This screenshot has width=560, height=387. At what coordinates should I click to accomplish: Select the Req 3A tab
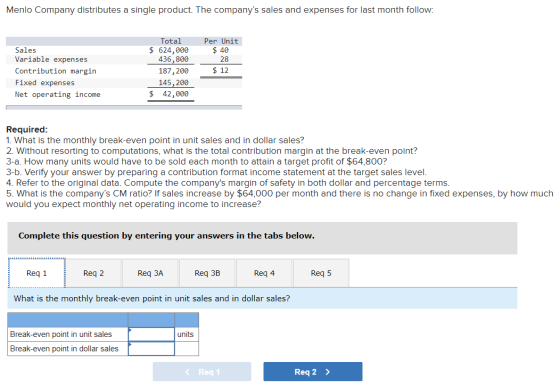(x=150, y=273)
